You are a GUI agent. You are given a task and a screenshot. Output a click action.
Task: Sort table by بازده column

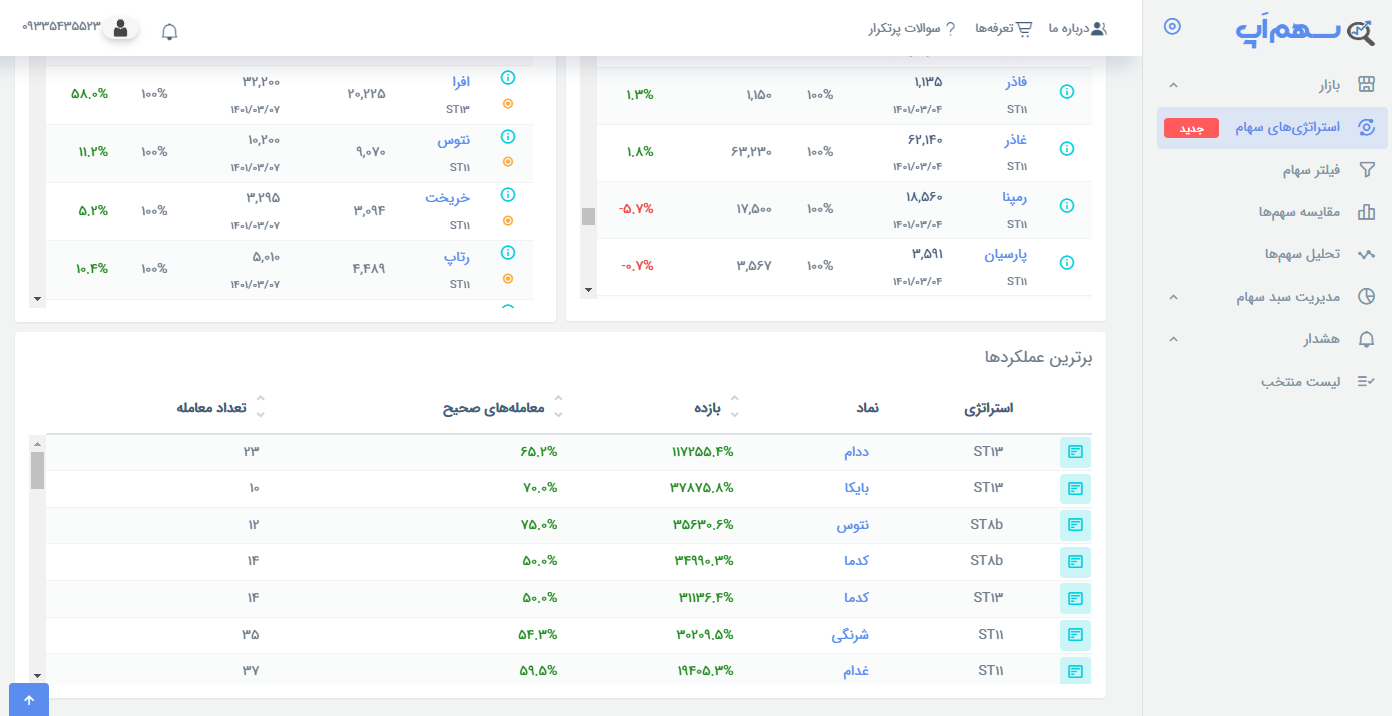pyautogui.click(x=734, y=408)
